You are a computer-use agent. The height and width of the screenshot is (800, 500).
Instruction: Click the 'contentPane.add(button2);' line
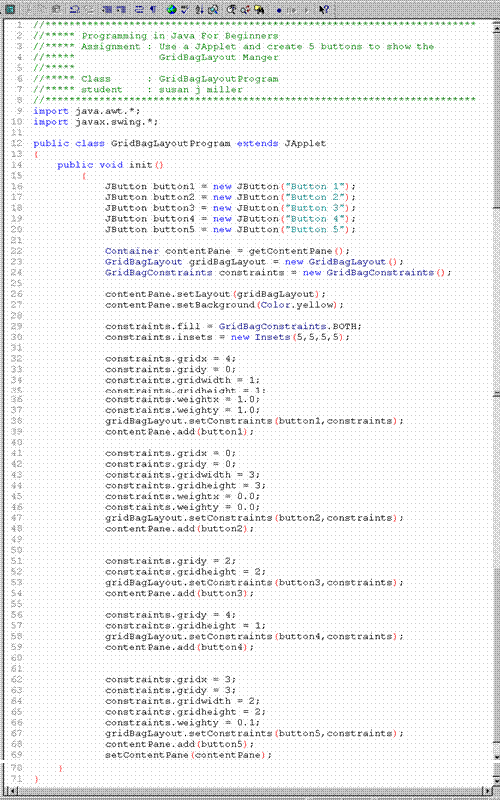pos(179,529)
